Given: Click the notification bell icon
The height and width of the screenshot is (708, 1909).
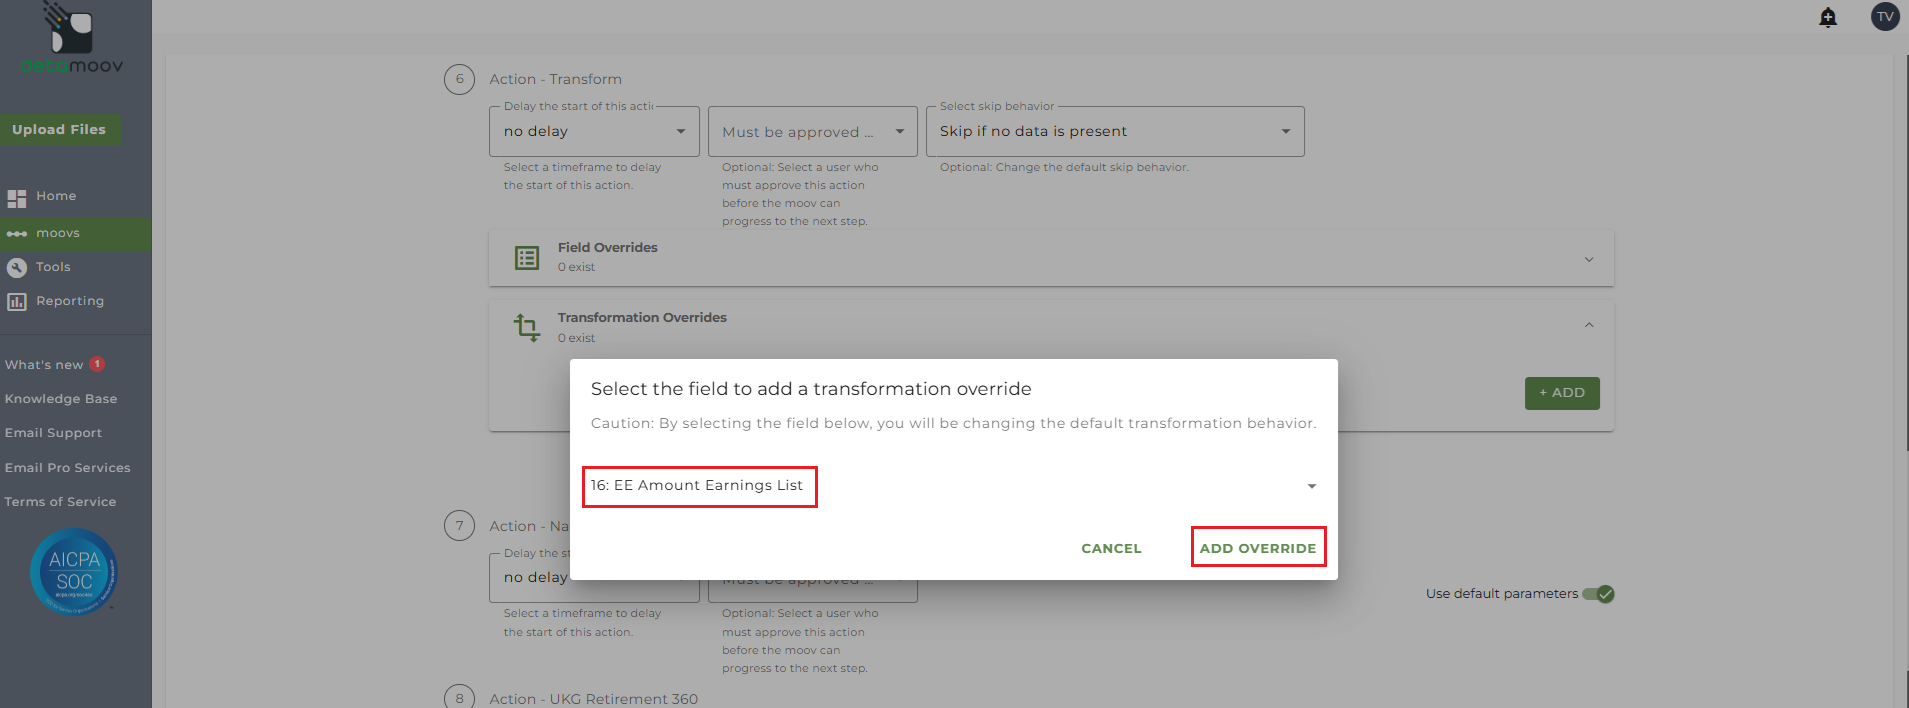Looking at the screenshot, I should click(1828, 17).
